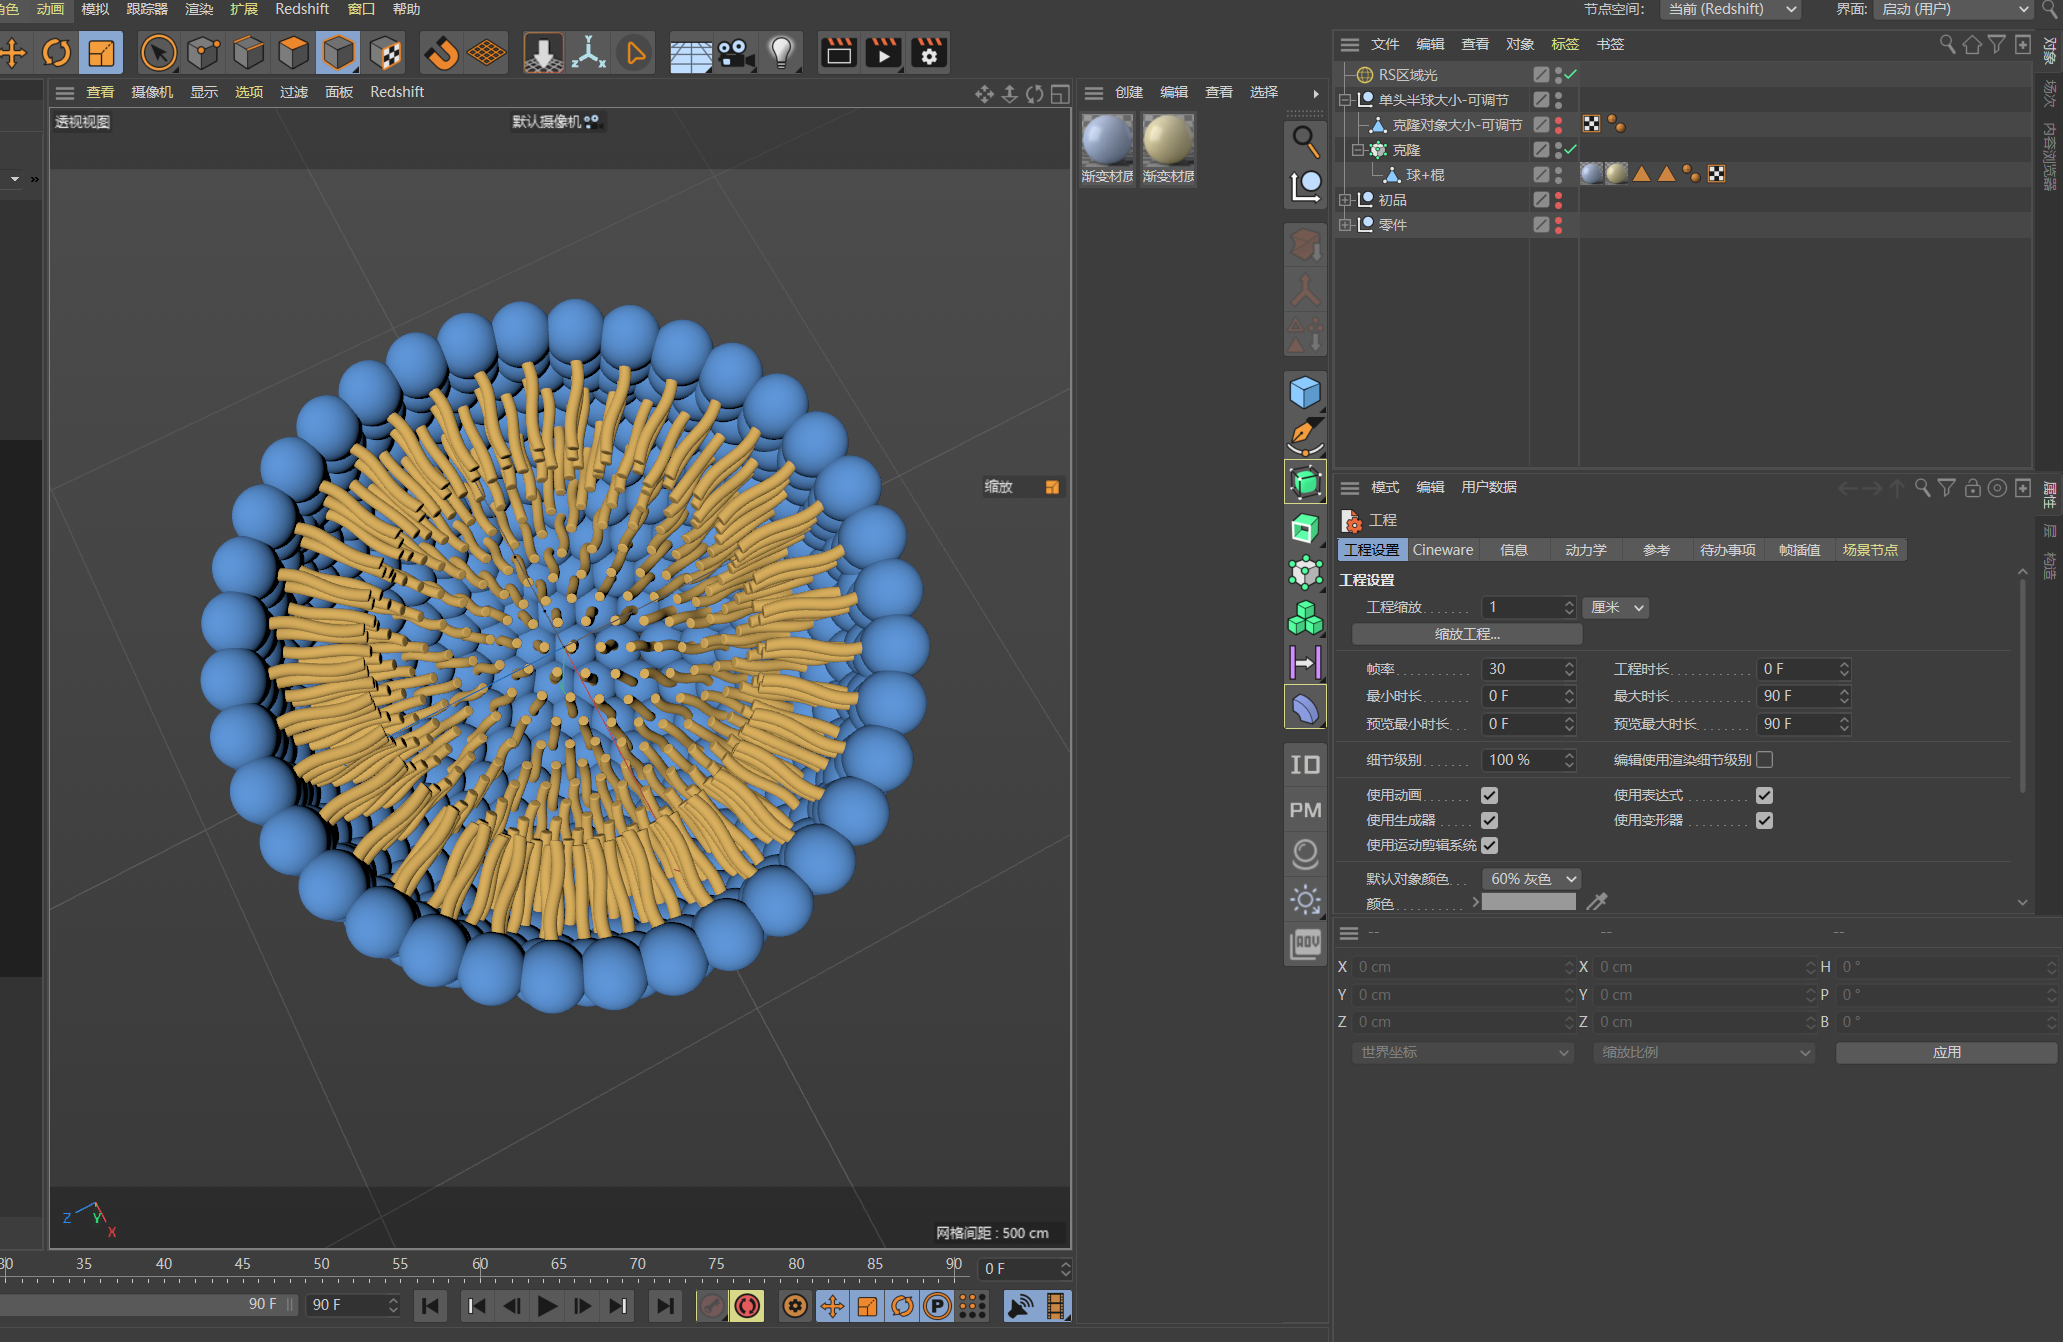Jump to the animation end
The width and height of the screenshot is (2063, 1342).
coord(664,1306)
